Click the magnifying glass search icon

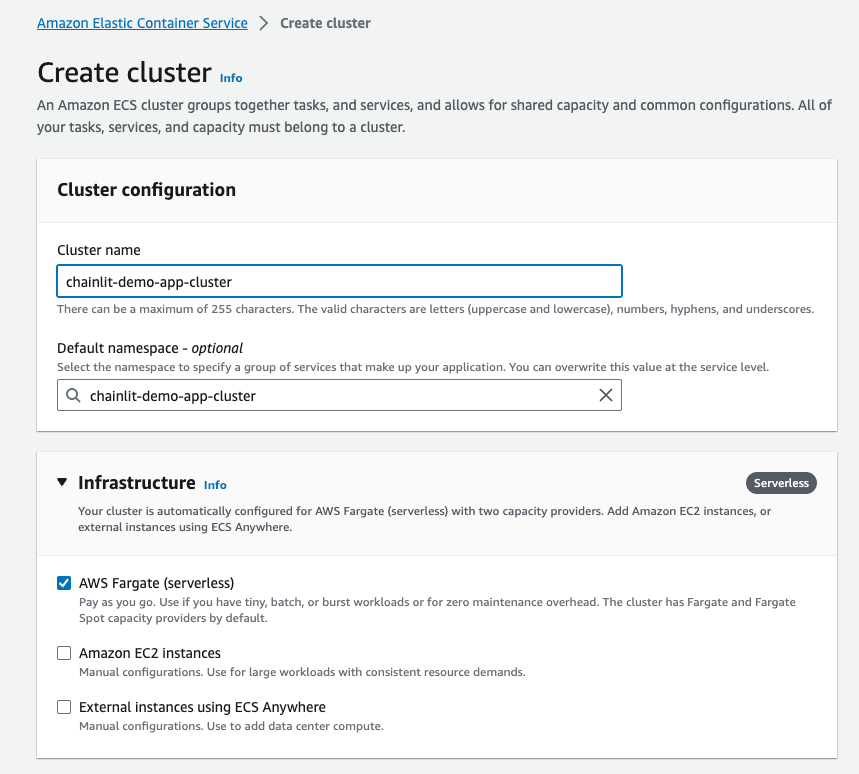(x=73, y=395)
